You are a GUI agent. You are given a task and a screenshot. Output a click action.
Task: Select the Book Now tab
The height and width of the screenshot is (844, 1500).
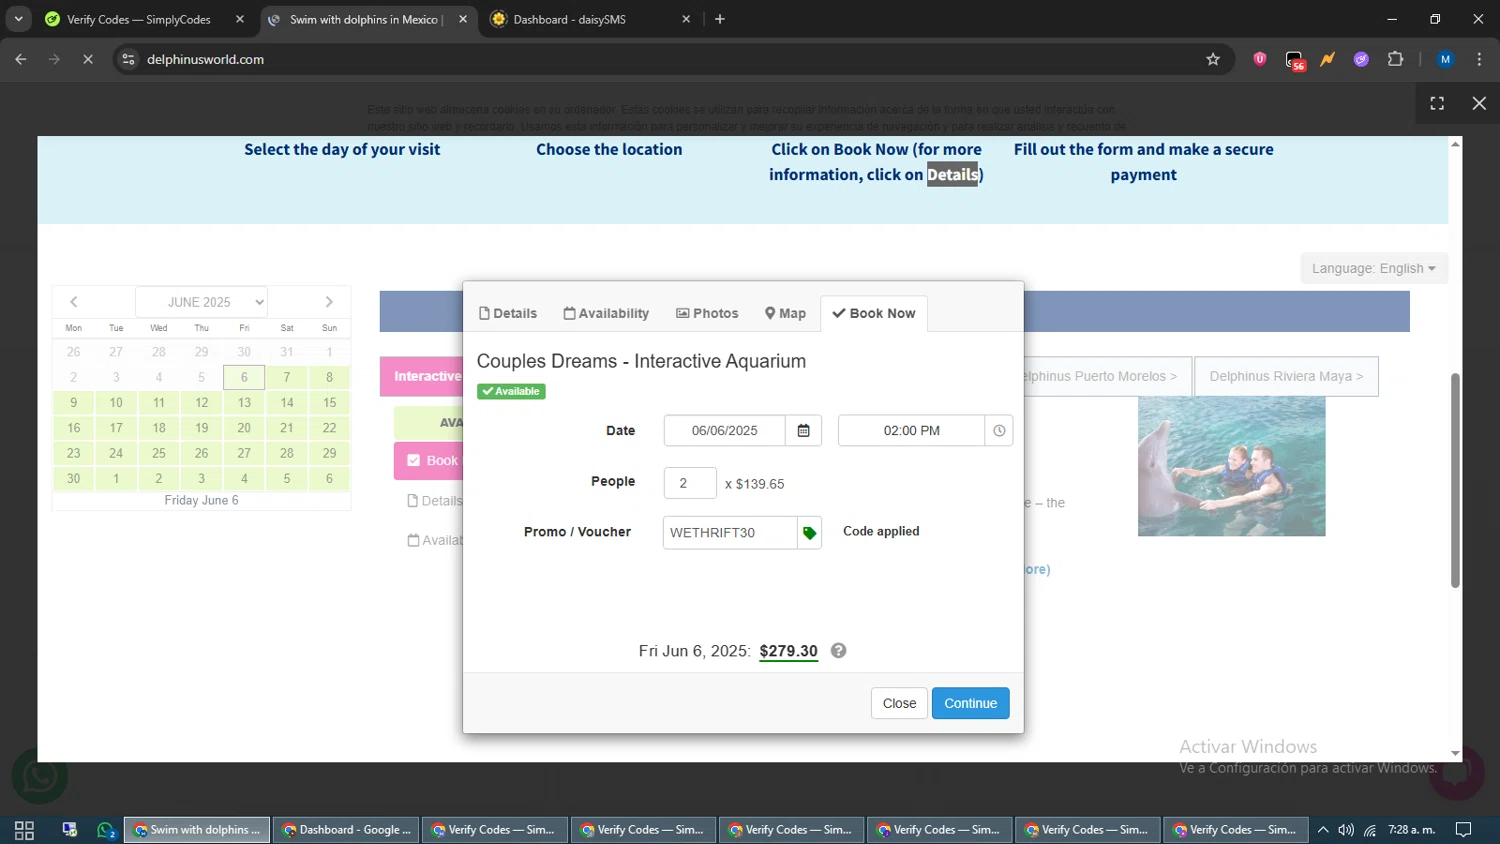click(x=874, y=313)
